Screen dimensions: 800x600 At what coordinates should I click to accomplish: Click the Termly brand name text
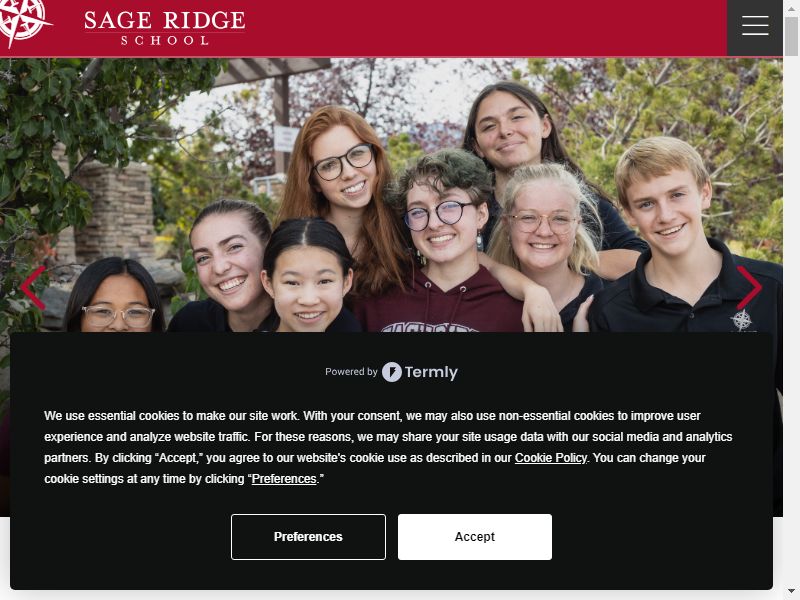coord(431,372)
